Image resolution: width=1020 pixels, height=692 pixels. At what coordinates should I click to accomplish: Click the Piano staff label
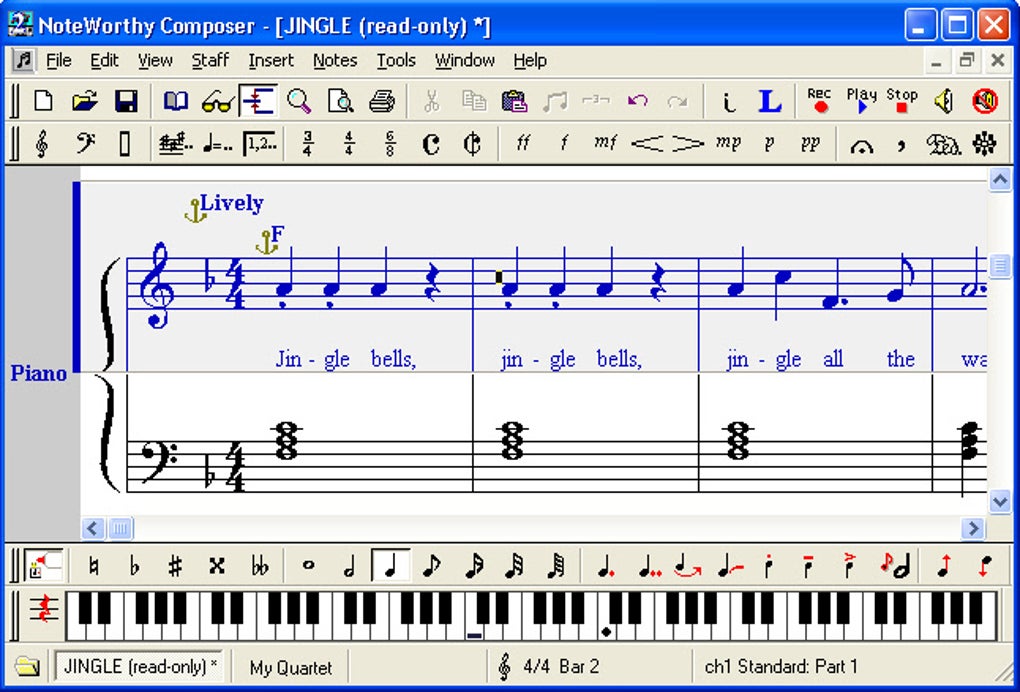[38, 374]
